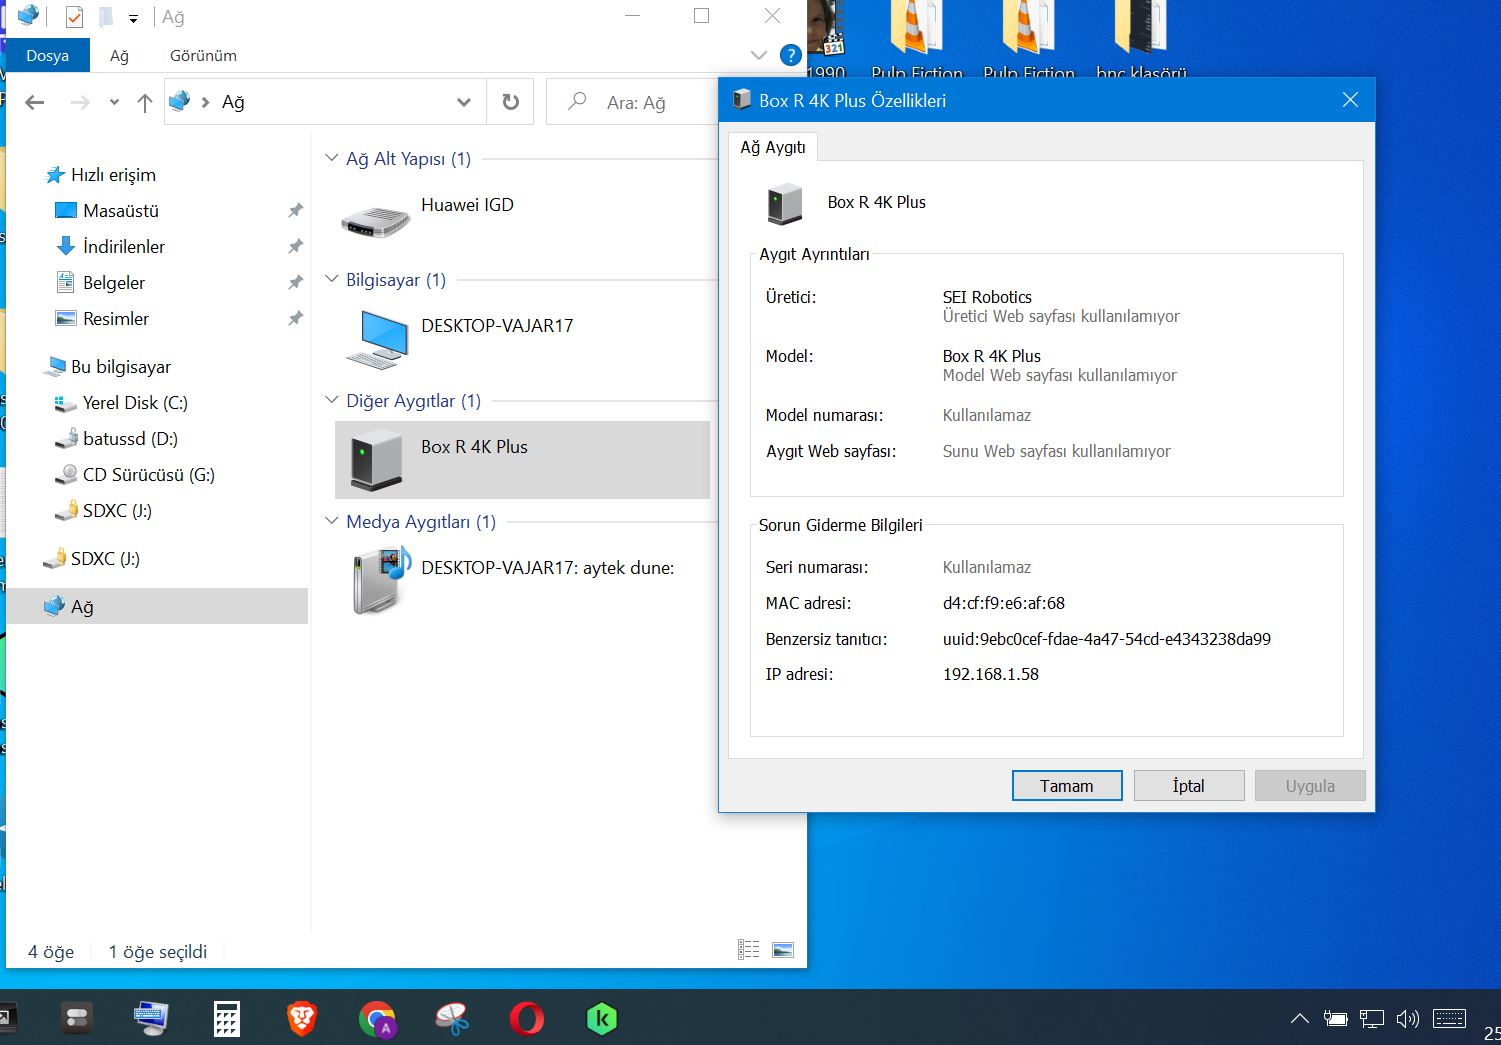Open the touch keyboard tray icon
The width and height of the screenshot is (1501, 1045).
[1450, 1019]
